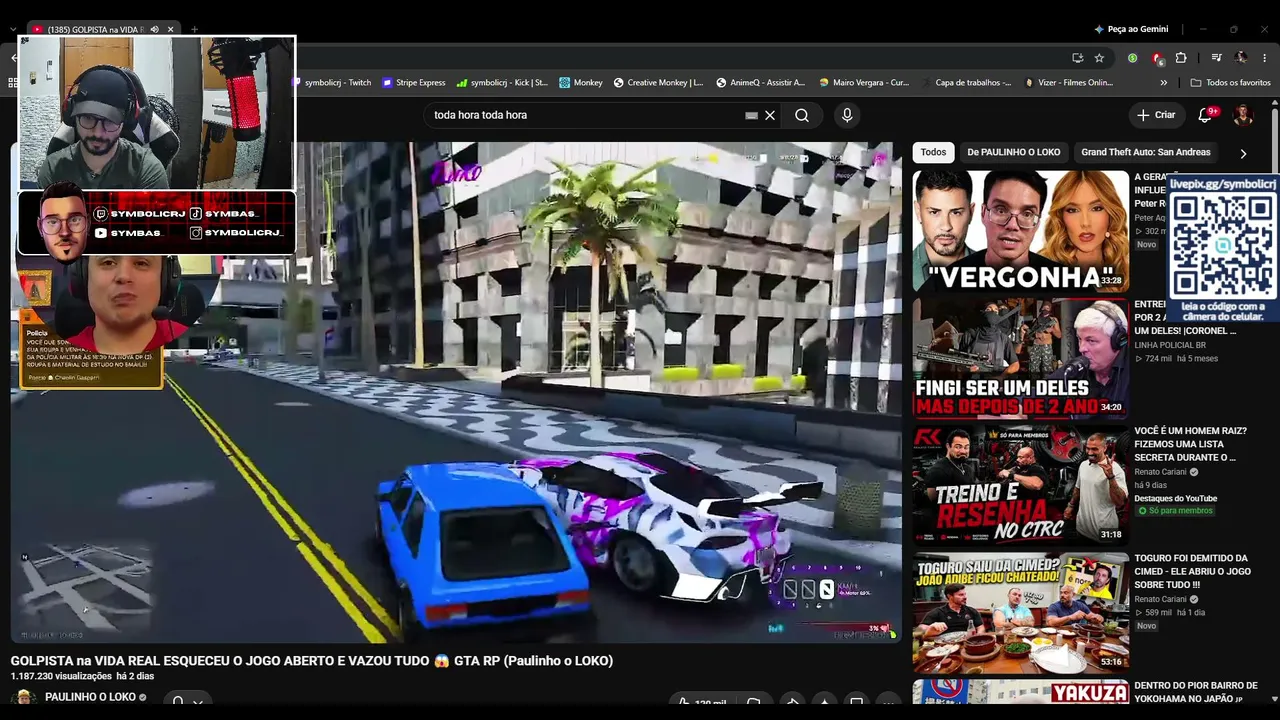Open the Chrome three-dot menu

tap(1265, 58)
